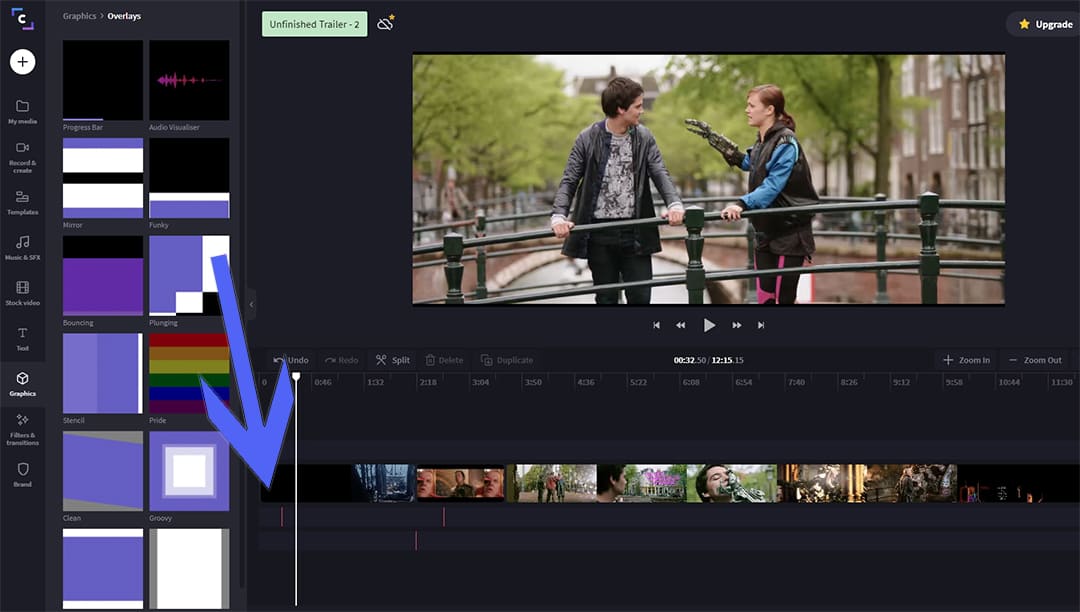Click the round plus add media button
Image resolution: width=1080 pixels, height=612 pixels.
[x=23, y=62]
